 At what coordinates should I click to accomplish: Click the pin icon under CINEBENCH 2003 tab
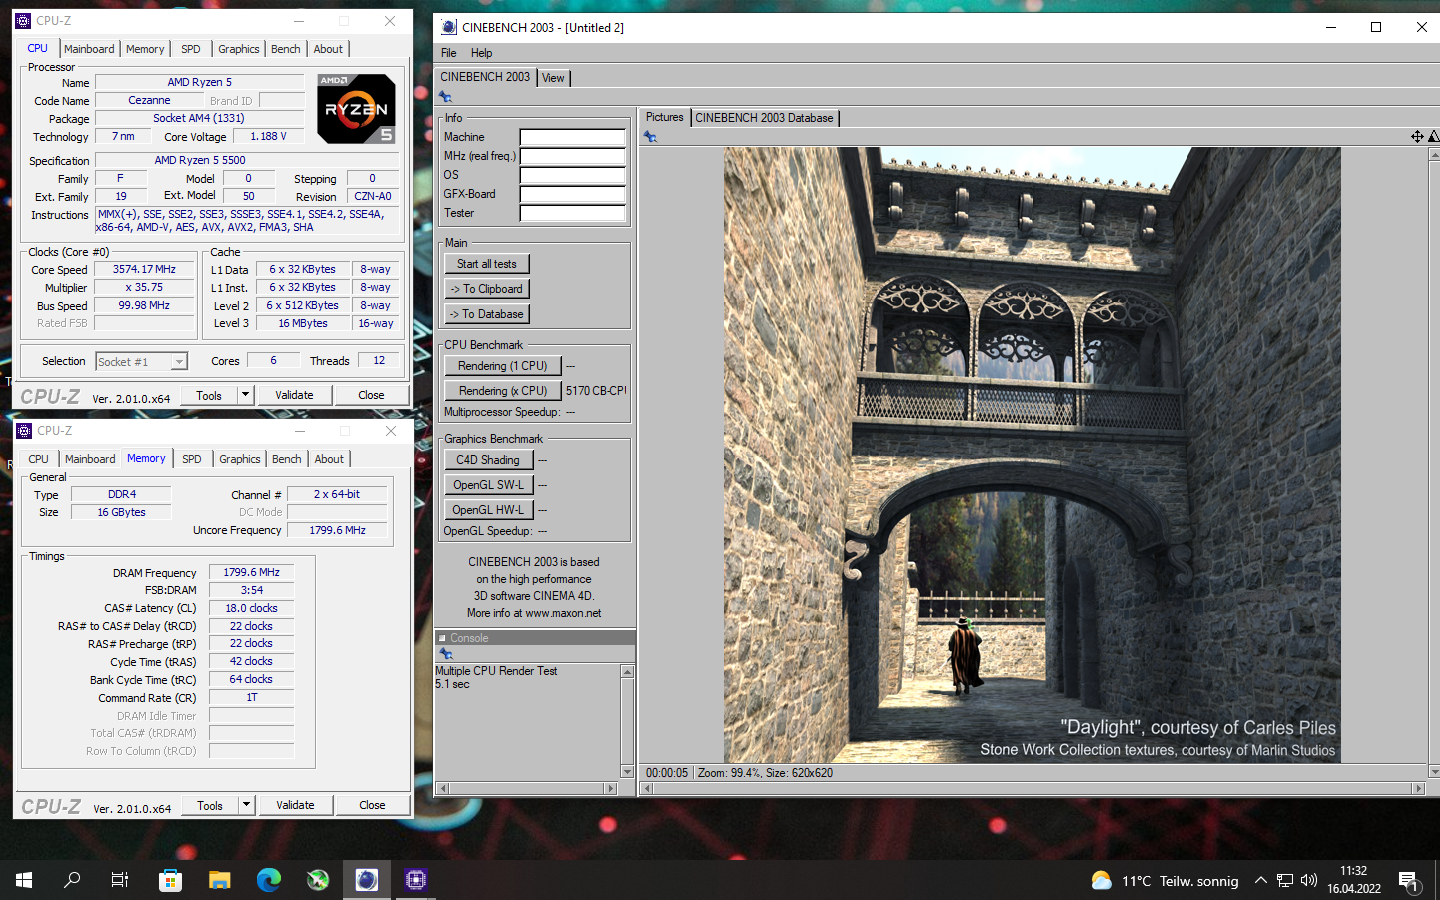446,97
